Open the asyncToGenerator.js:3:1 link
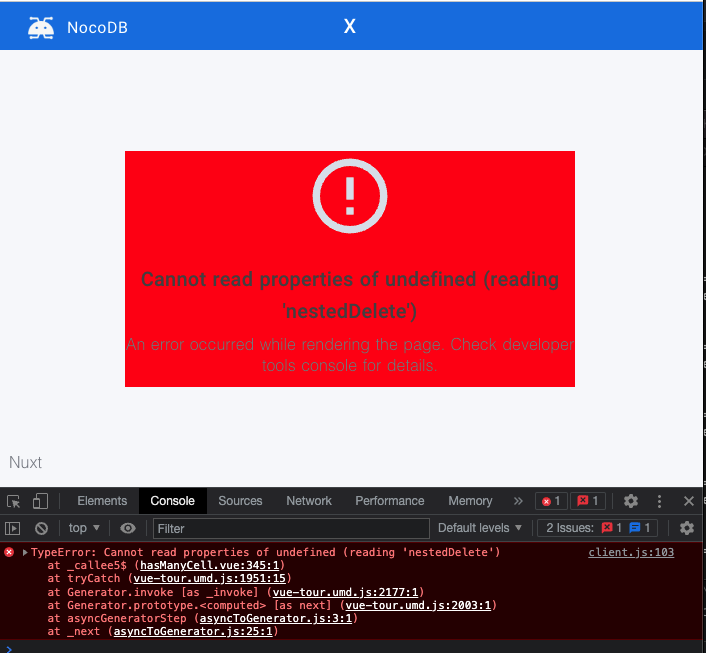The image size is (706, 653). point(276,618)
